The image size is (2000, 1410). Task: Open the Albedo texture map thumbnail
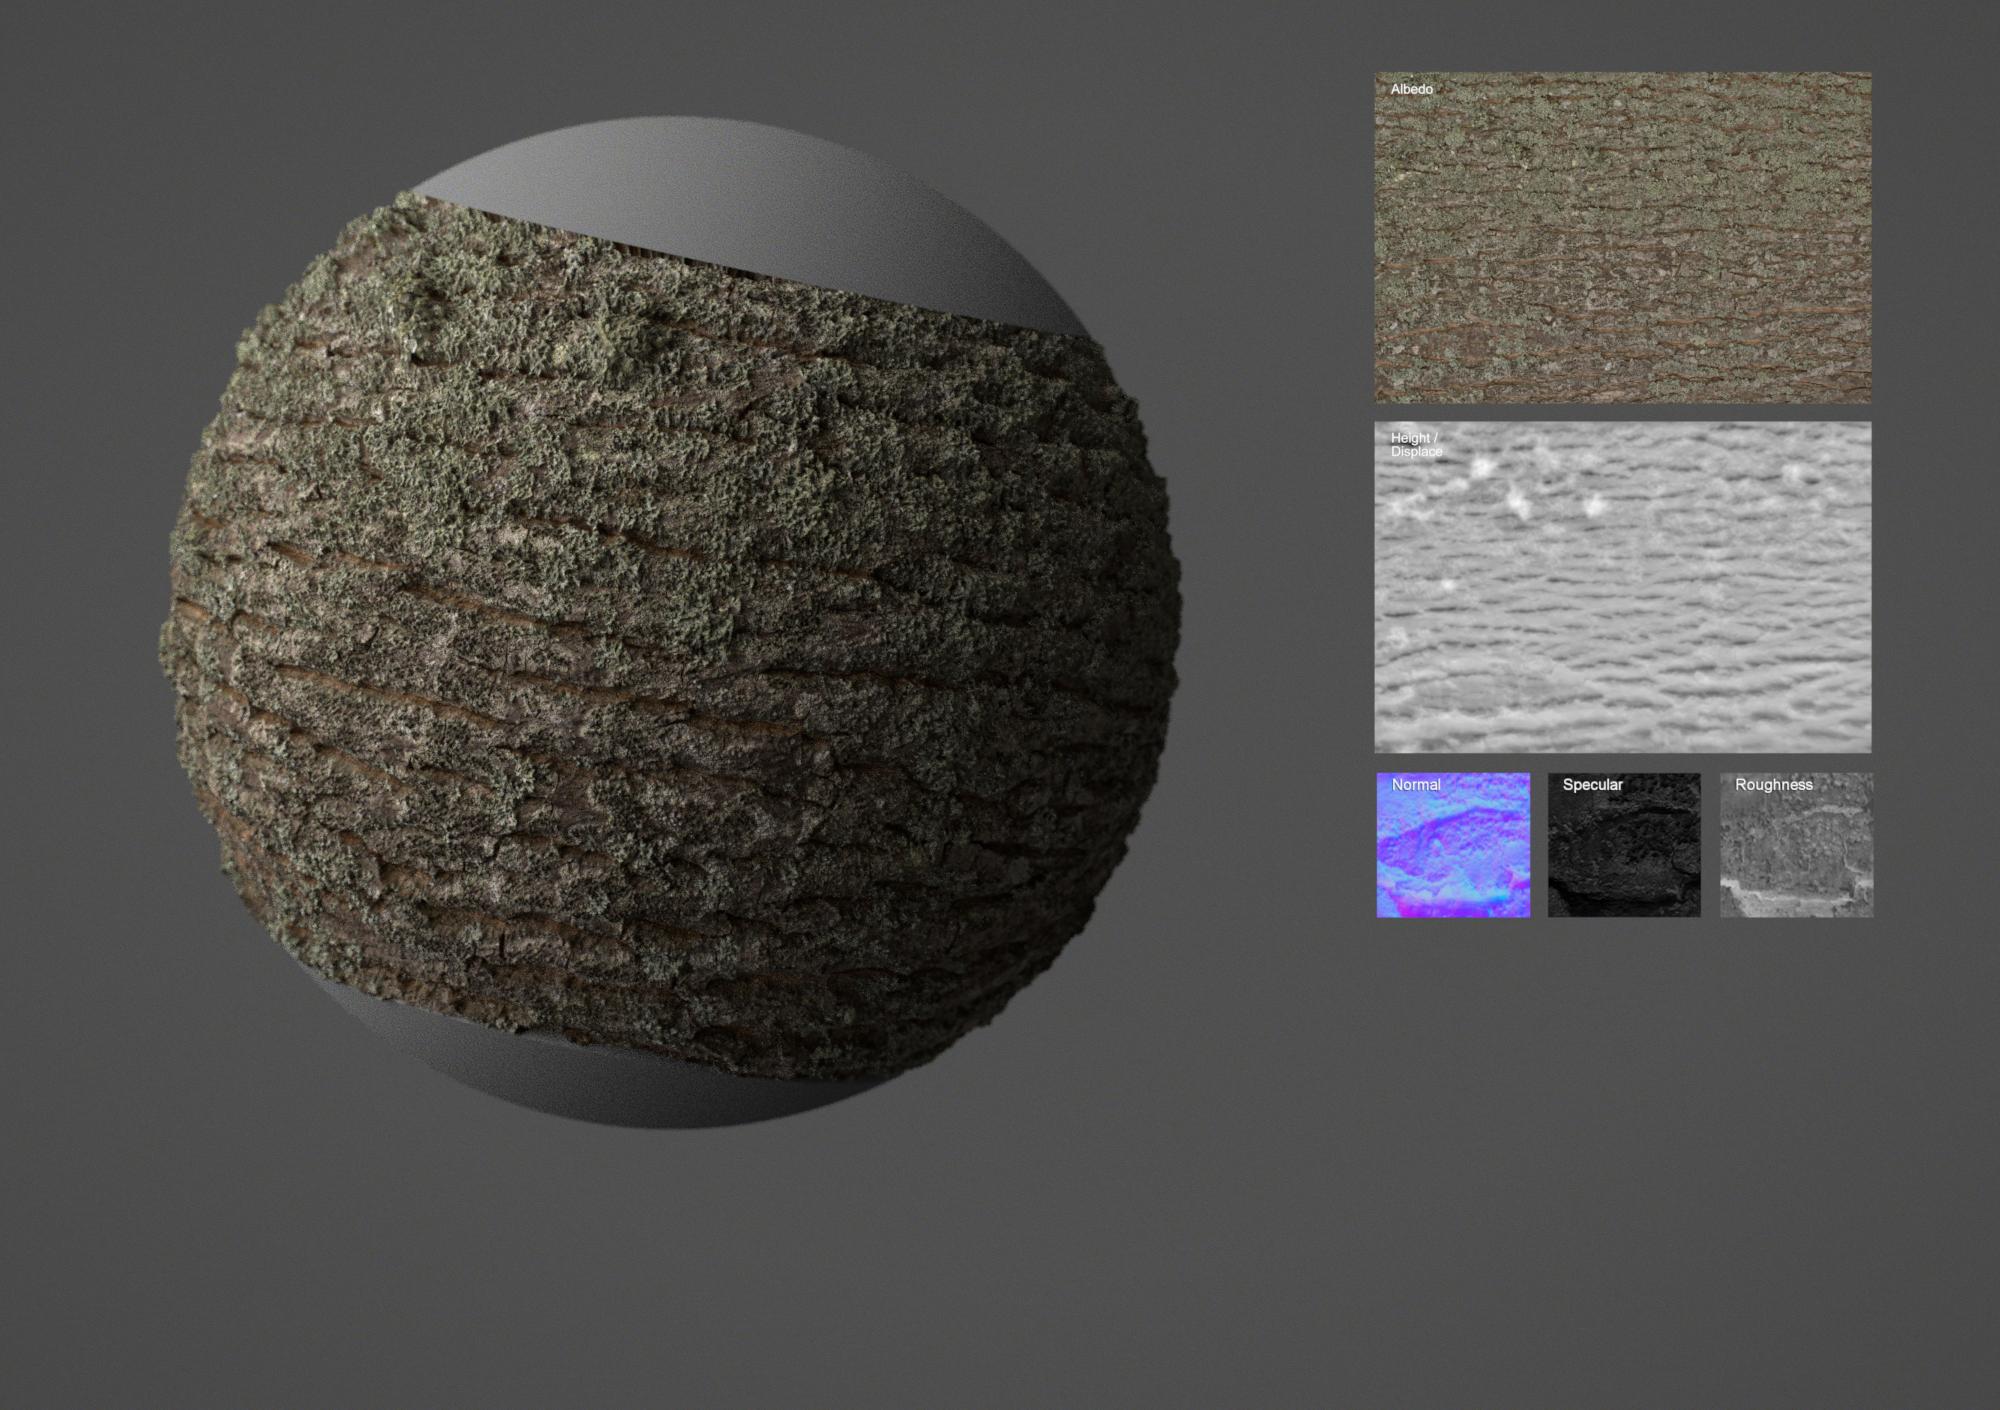pyautogui.click(x=1623, y=237)
